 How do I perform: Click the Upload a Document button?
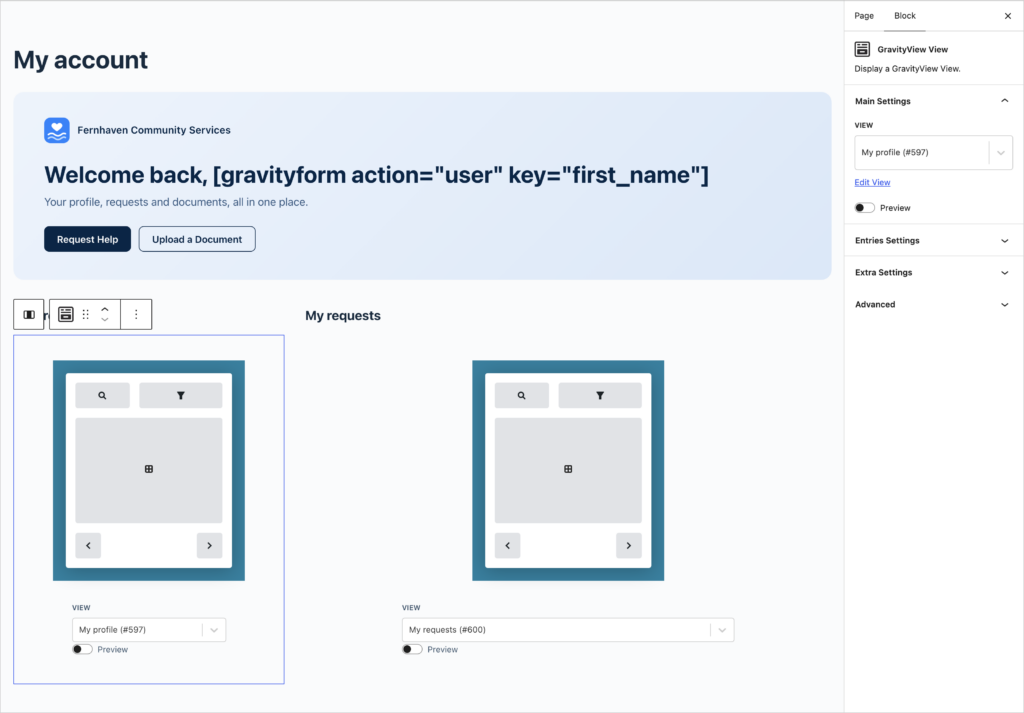197,240
